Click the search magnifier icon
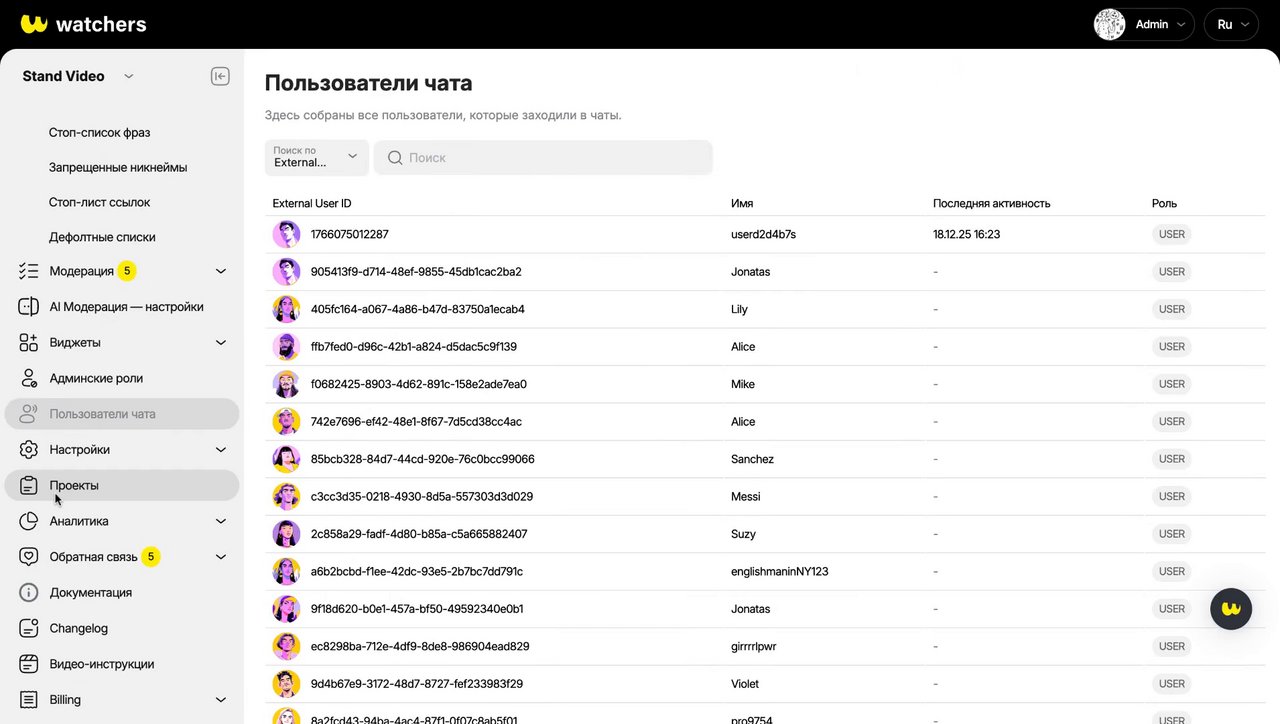 [395, 158]
